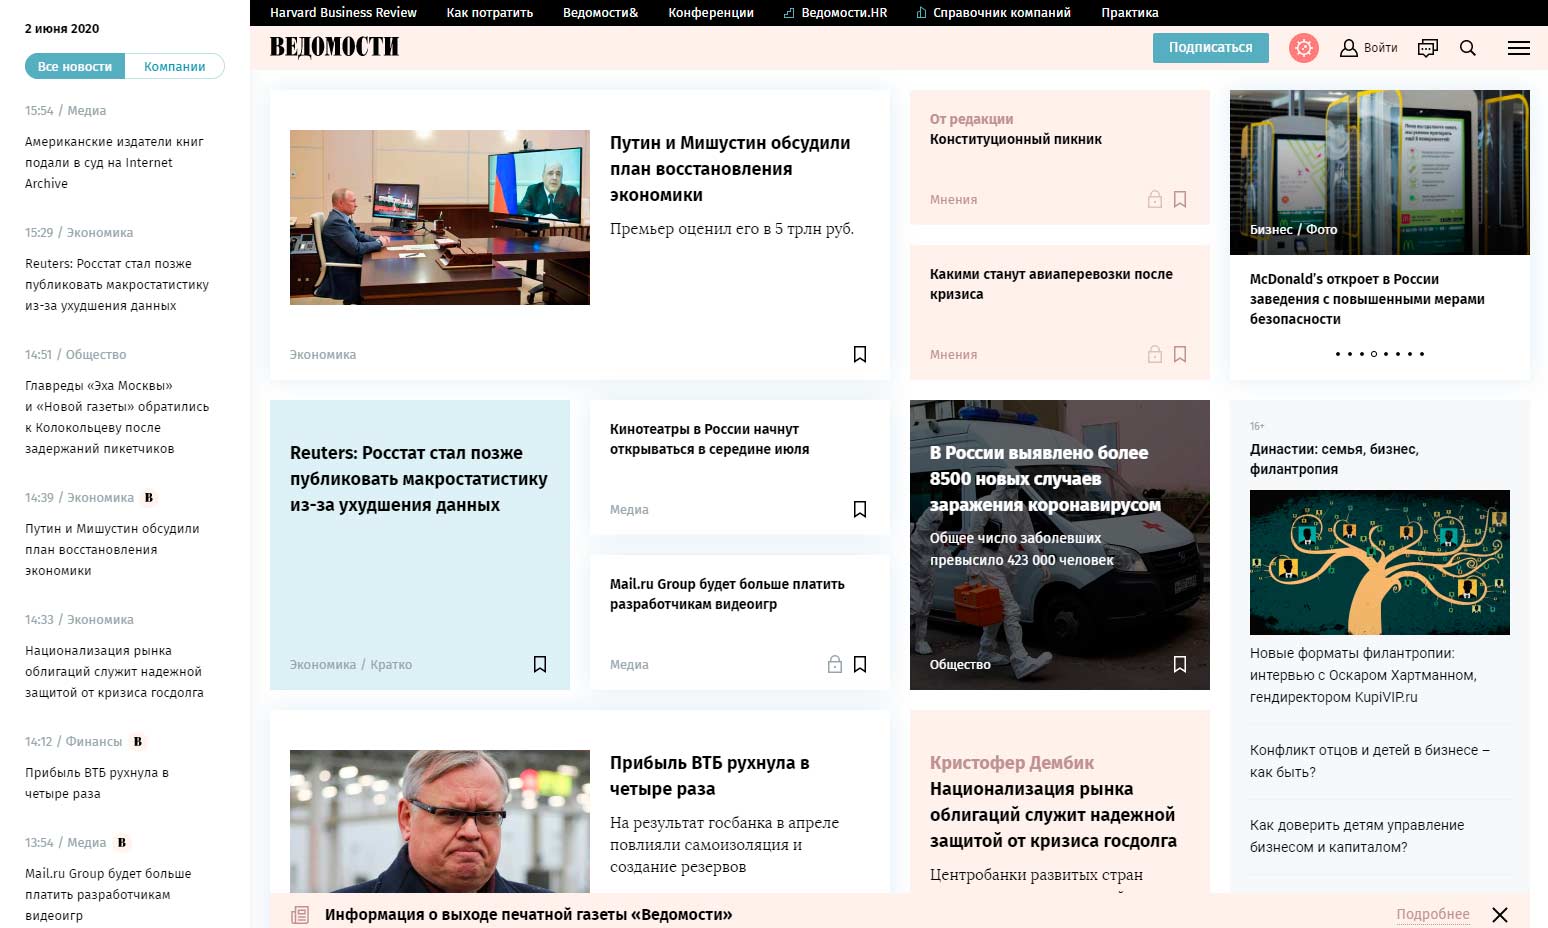The width and height of the screenshot is (1548, 928).
Task: Select the last McDonald's carousel dot
Action: 1422,354
